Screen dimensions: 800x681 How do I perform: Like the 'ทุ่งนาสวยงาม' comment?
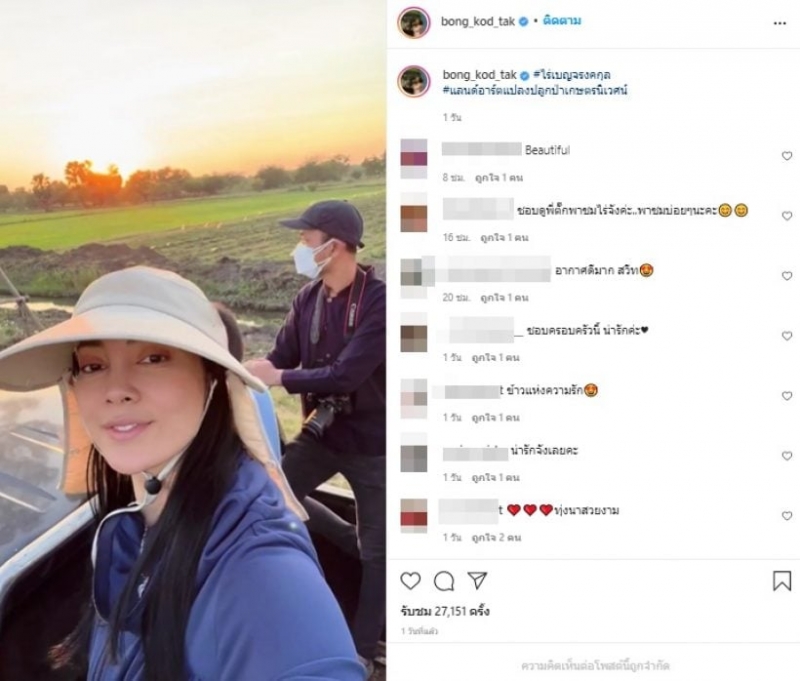pyautogui.click(x=787, y=516)
